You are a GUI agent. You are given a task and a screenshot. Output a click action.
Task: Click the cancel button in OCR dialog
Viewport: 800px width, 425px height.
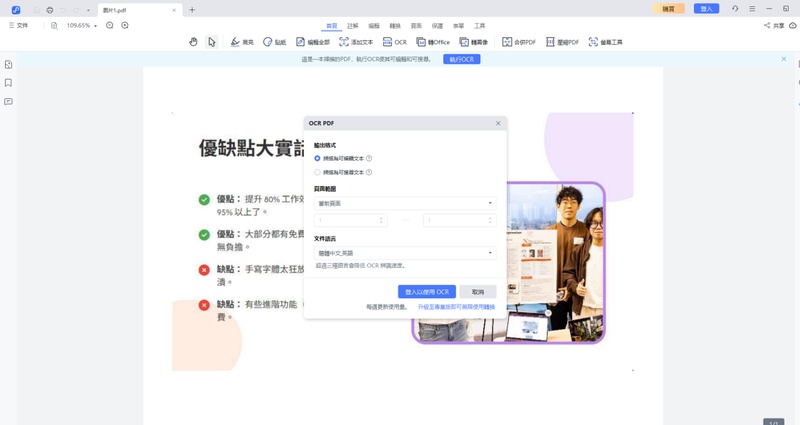pos(478,292)
